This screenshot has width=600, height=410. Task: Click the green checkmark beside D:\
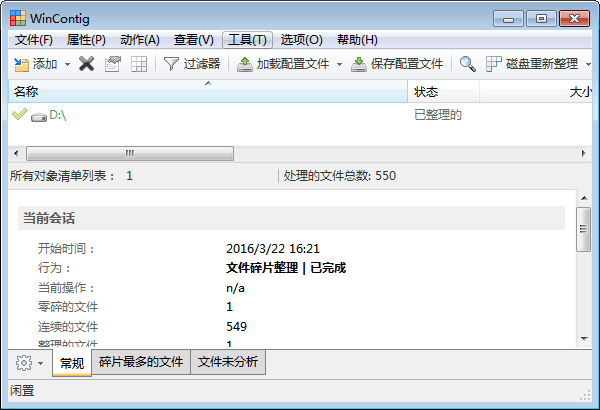coord(20,114)
